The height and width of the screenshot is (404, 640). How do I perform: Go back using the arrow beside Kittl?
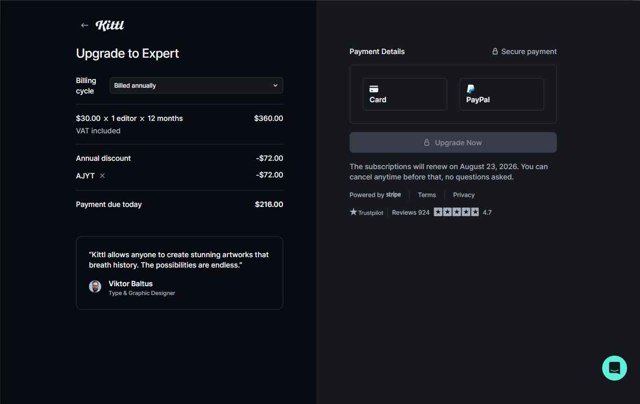tap(84, 25)
